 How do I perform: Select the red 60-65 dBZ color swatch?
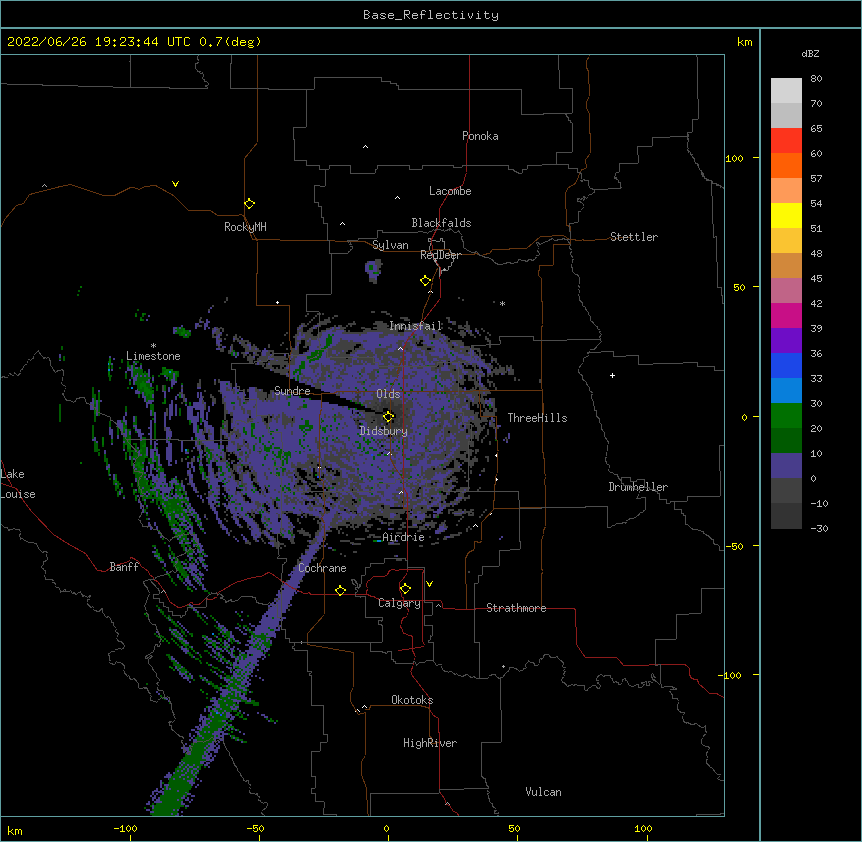point(786,140)
